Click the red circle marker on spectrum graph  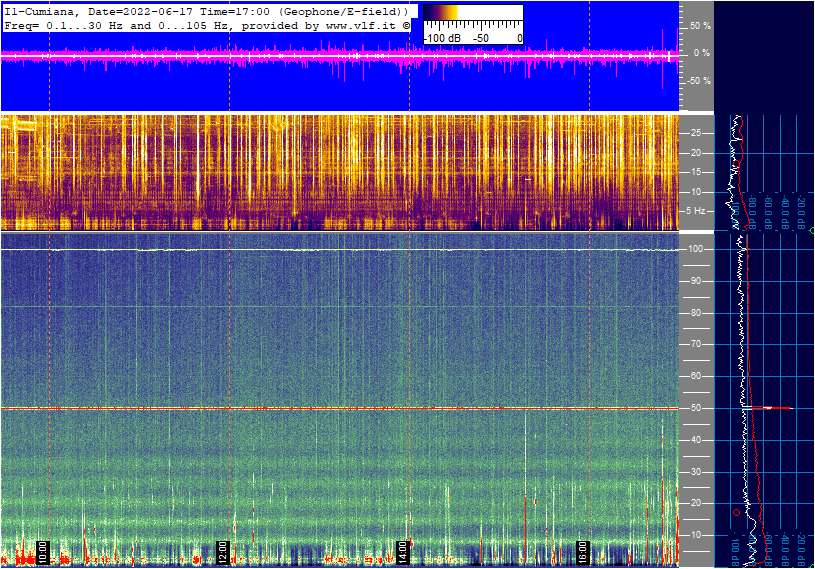pos(737,512)
